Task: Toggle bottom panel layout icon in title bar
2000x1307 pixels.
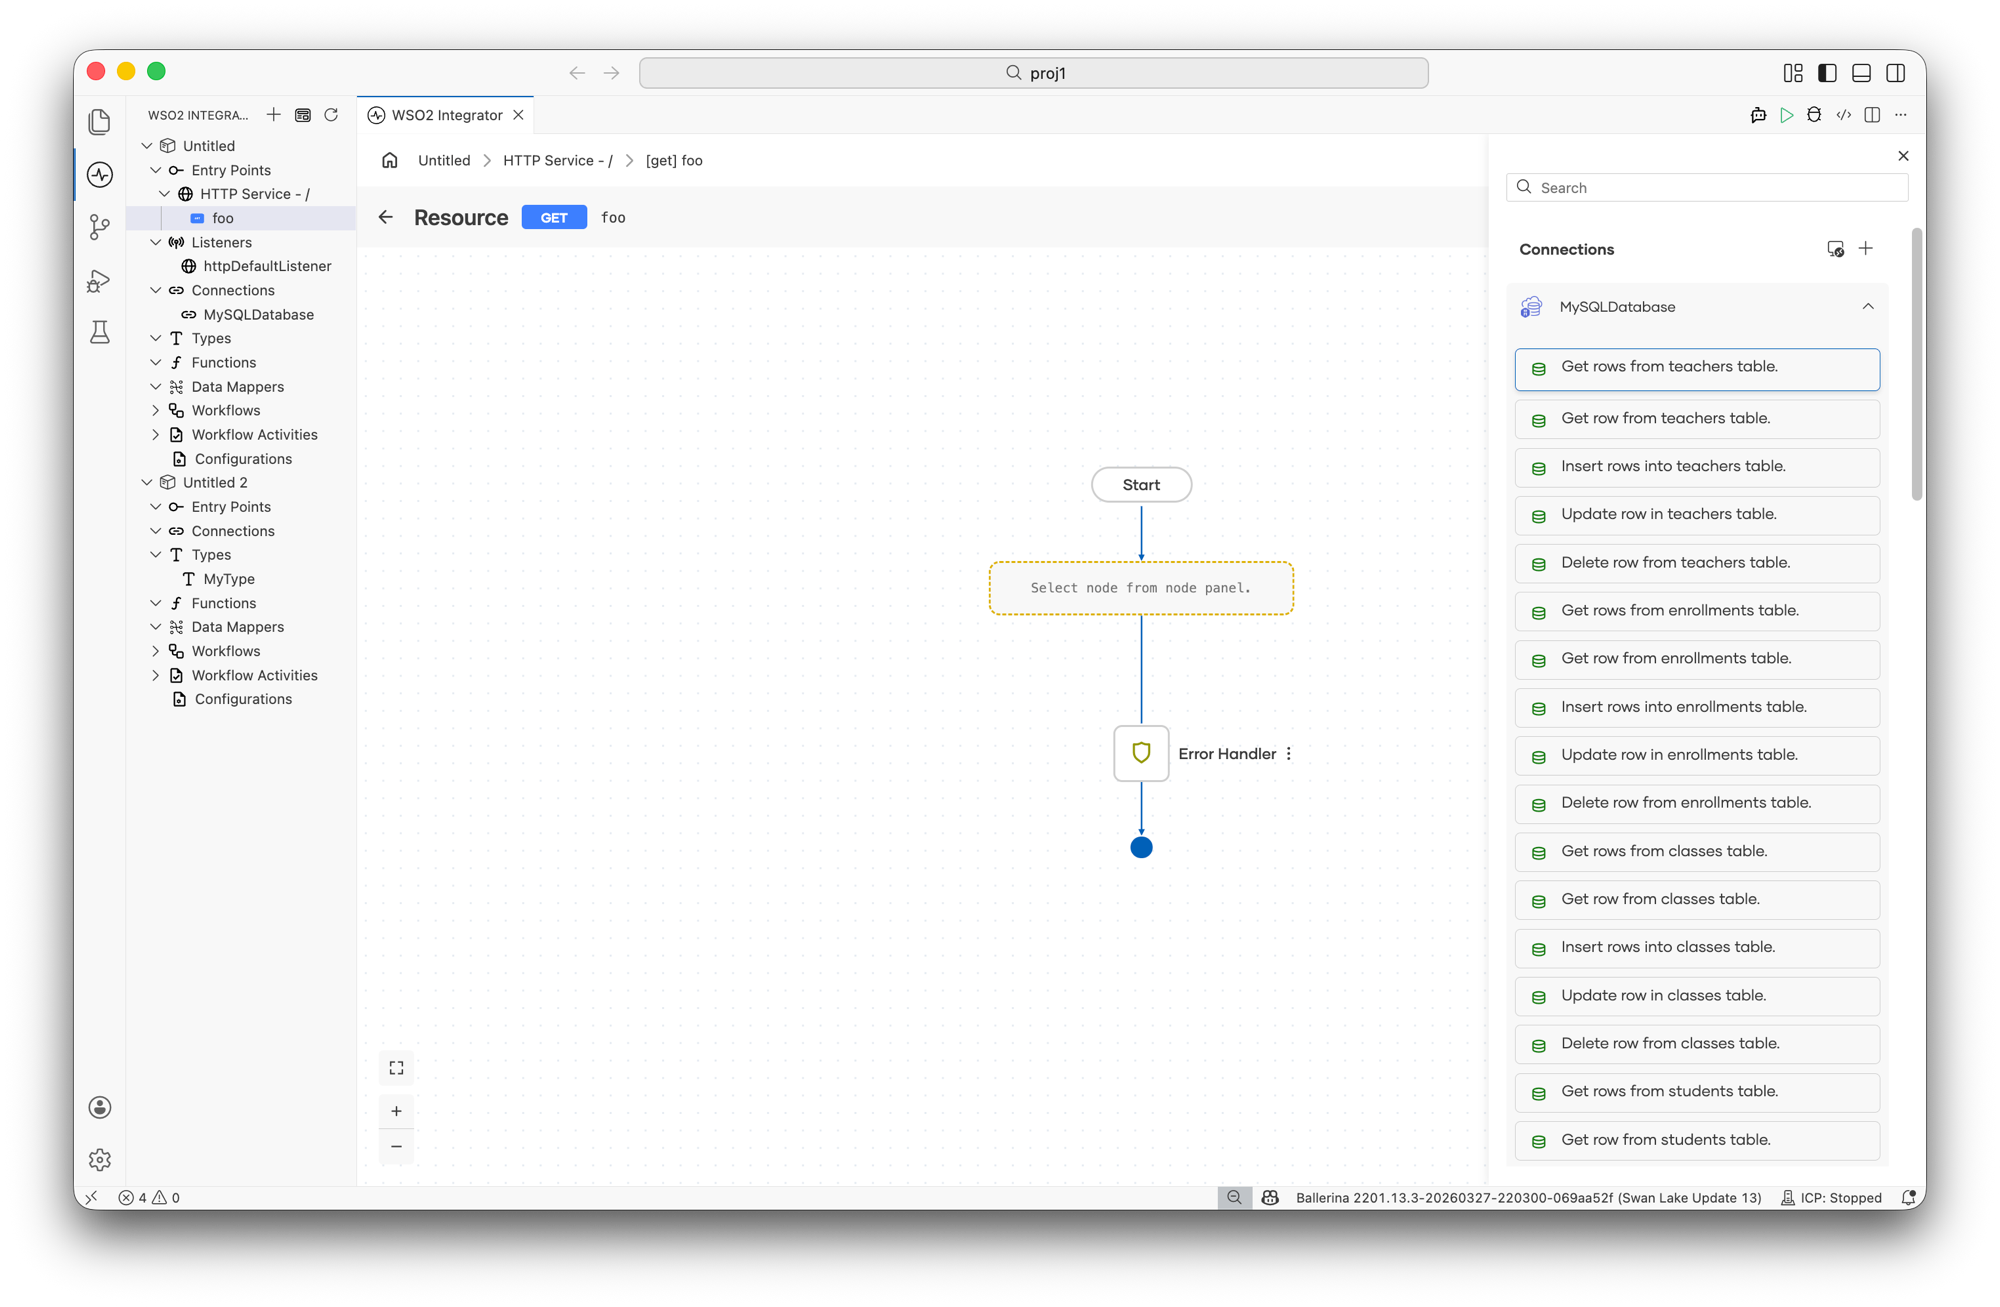Action: 1861,73
